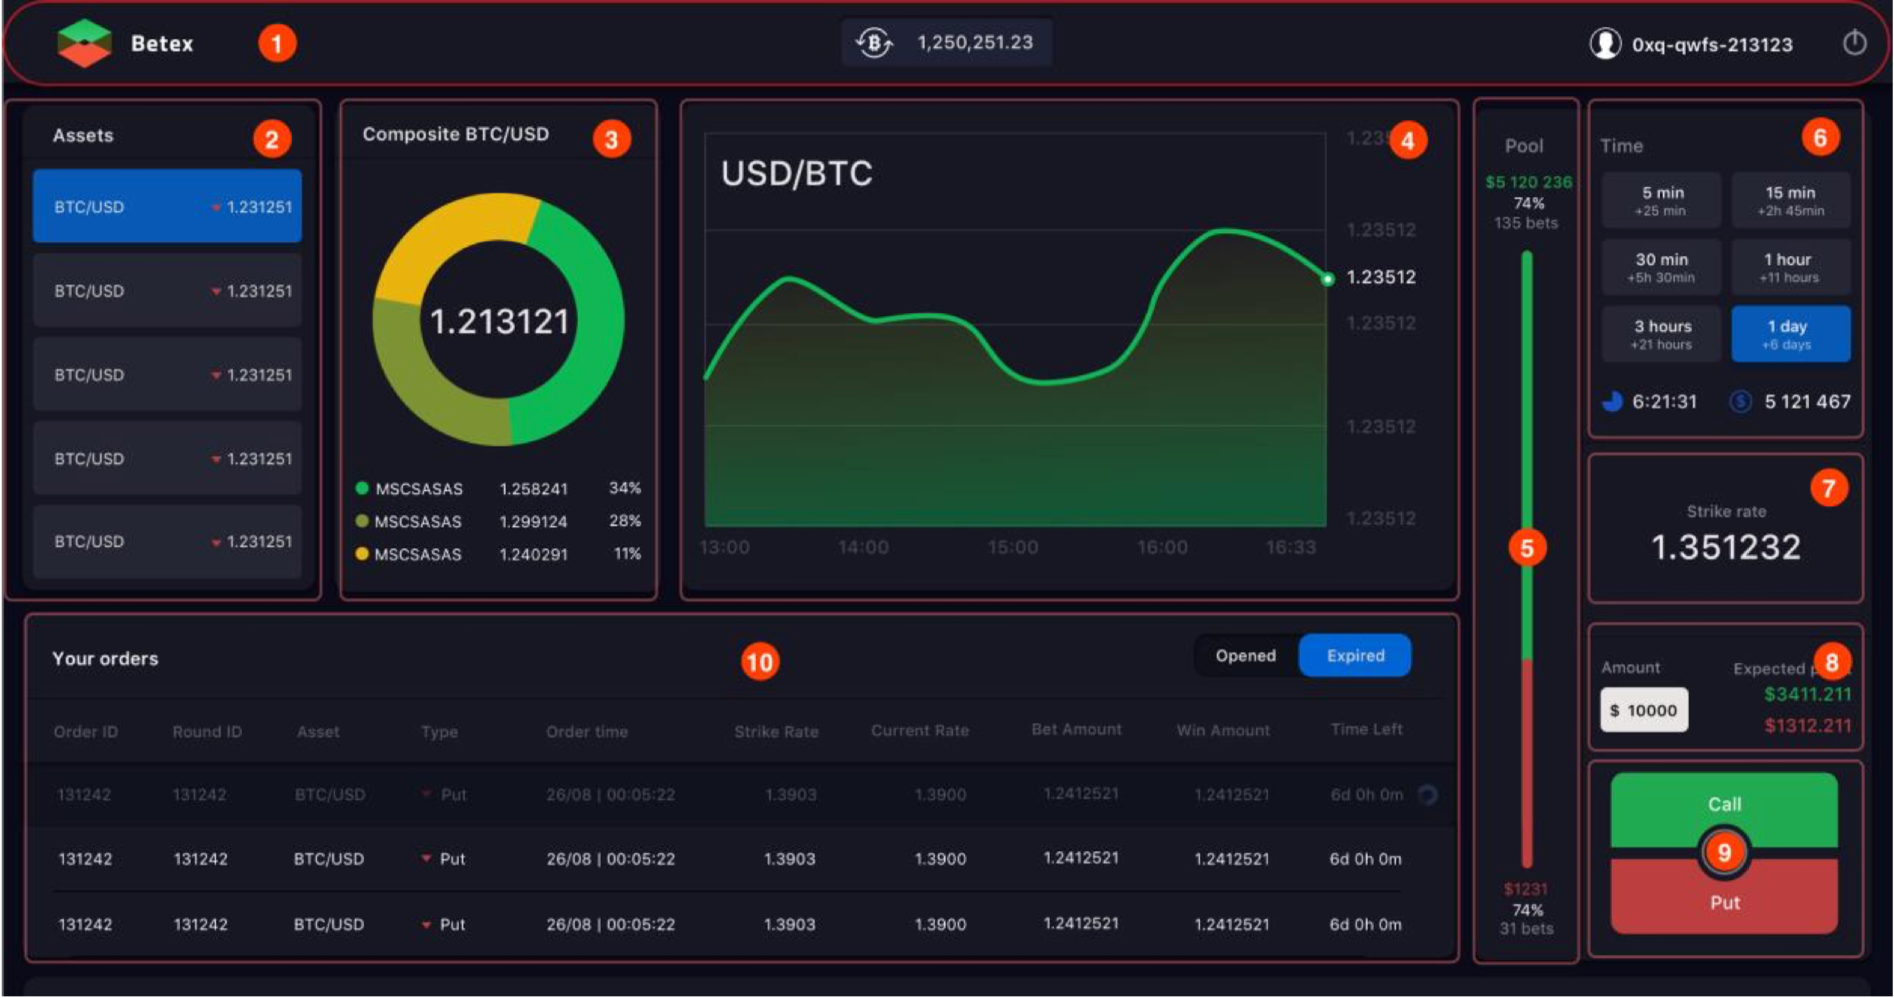Select the 30 min time option

point(1661,267)
